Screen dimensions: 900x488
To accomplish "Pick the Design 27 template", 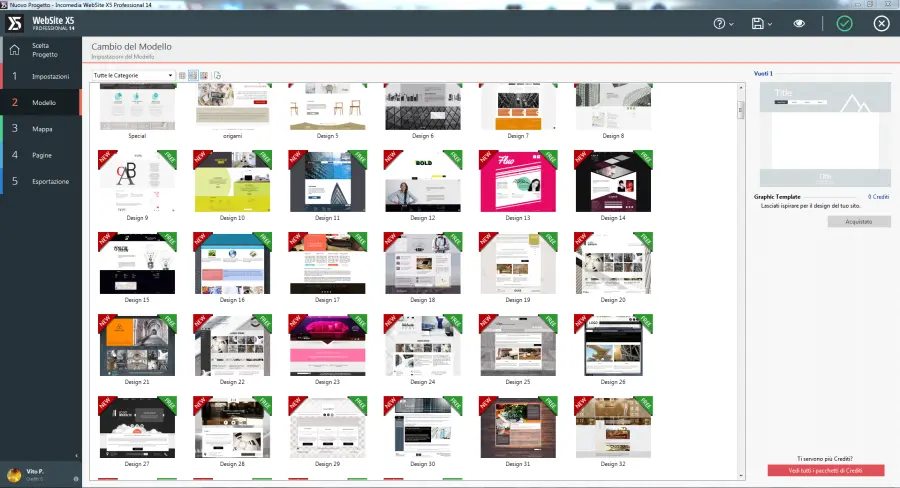I will tap(137, 428).
